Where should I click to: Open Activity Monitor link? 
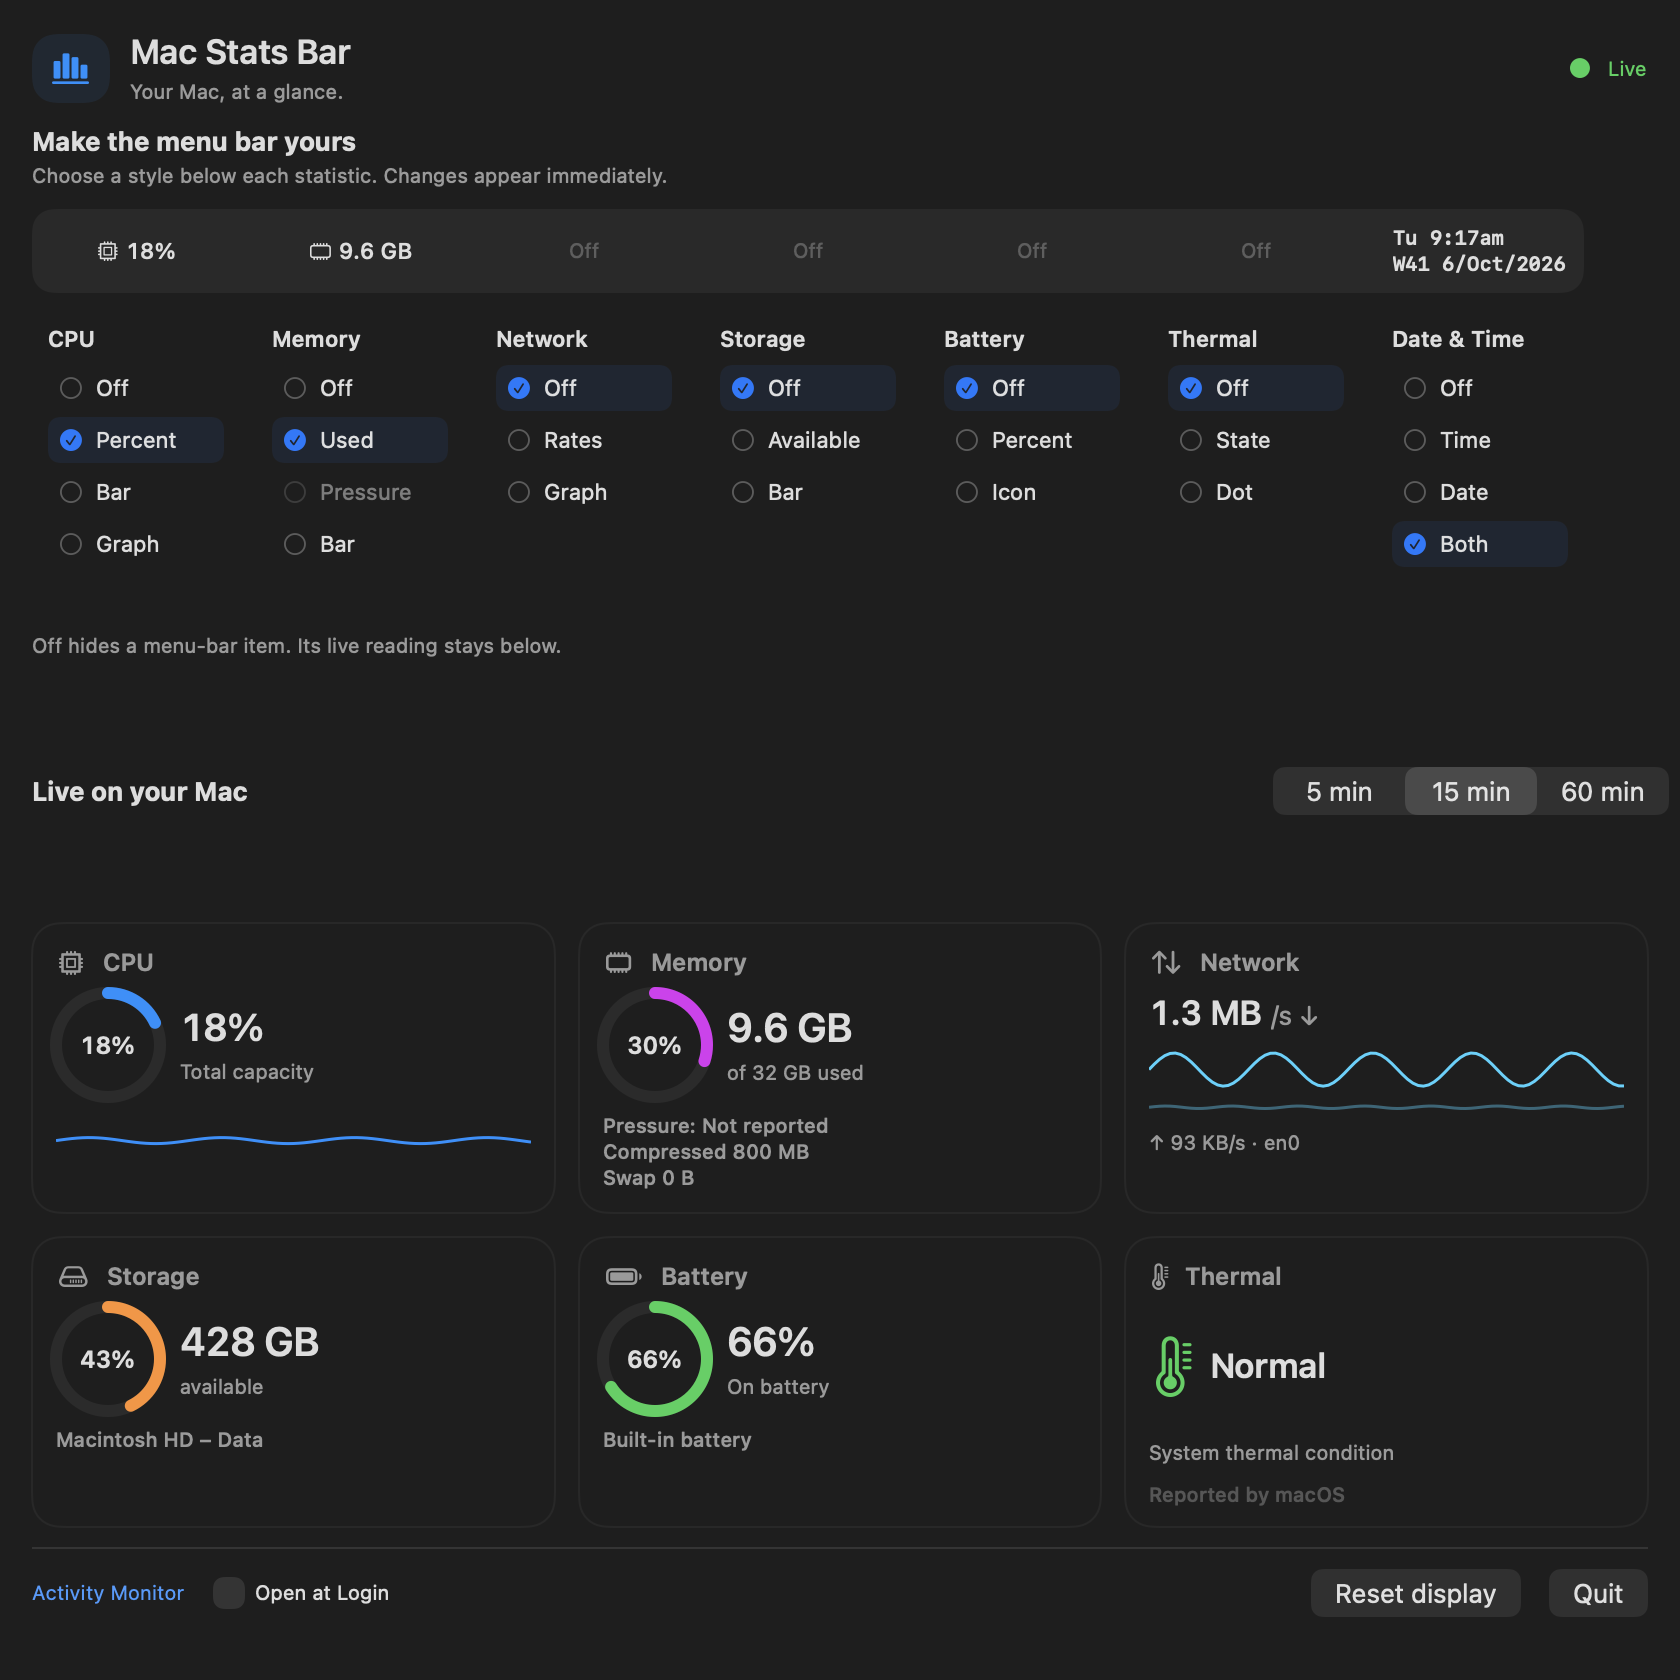point(108,1593)
